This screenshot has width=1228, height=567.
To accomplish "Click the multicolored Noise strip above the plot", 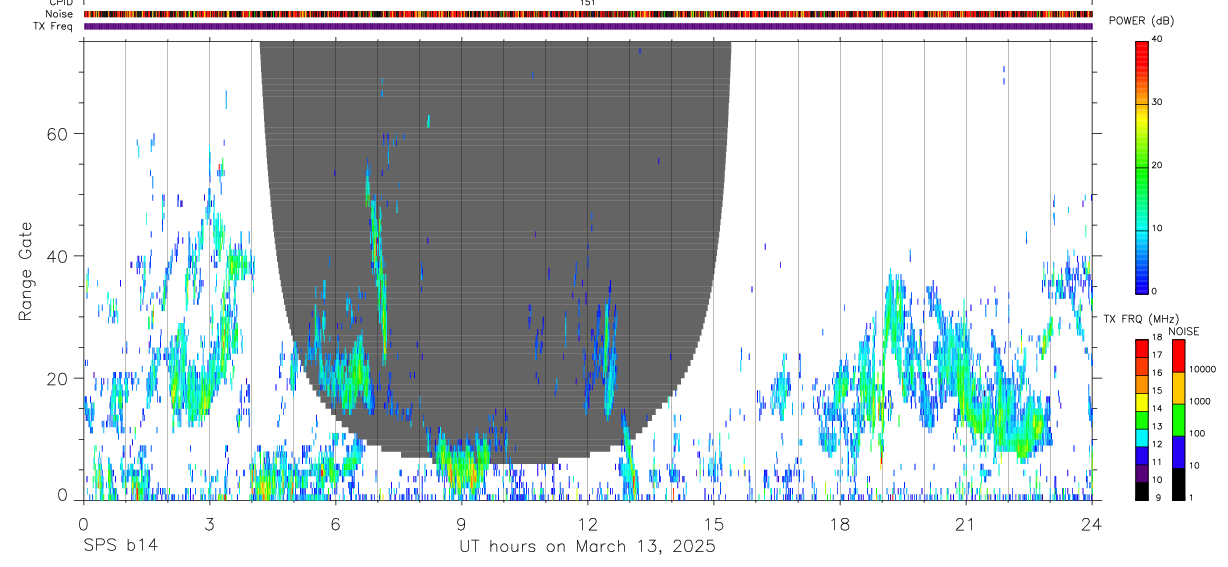I will pos(588,14).
